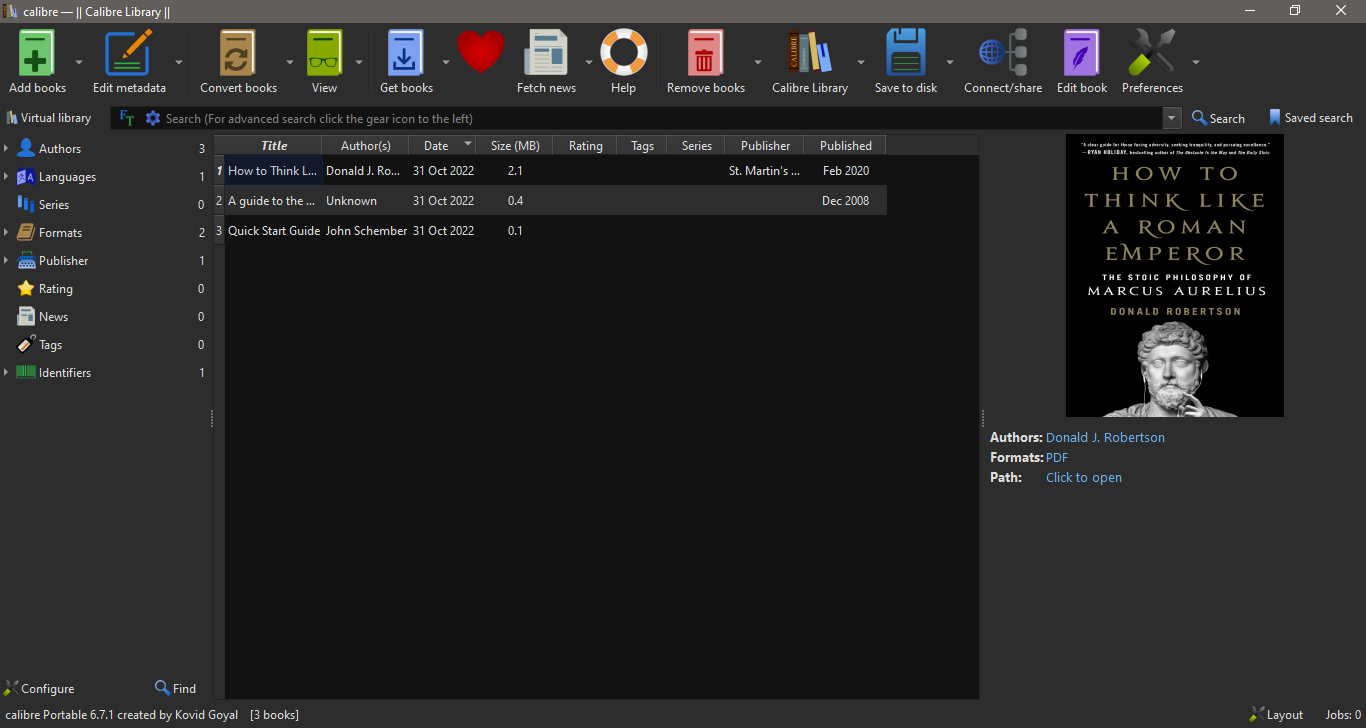Click Jobs: 0 indicator
Viewport: 1366px width, 728px height.
[1343, 714]
